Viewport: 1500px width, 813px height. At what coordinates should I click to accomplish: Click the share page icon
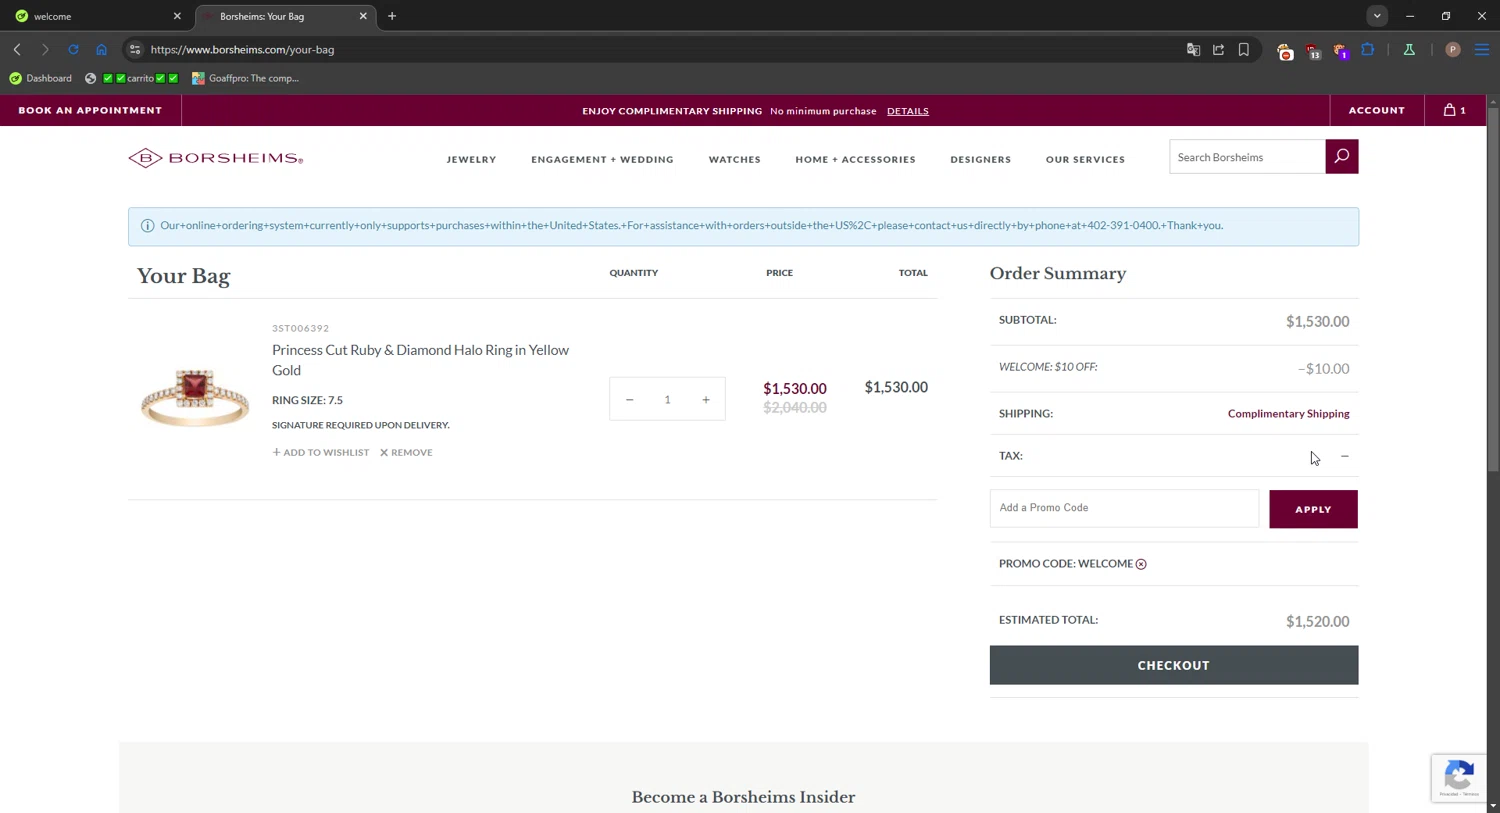[x=1218, y=49]
